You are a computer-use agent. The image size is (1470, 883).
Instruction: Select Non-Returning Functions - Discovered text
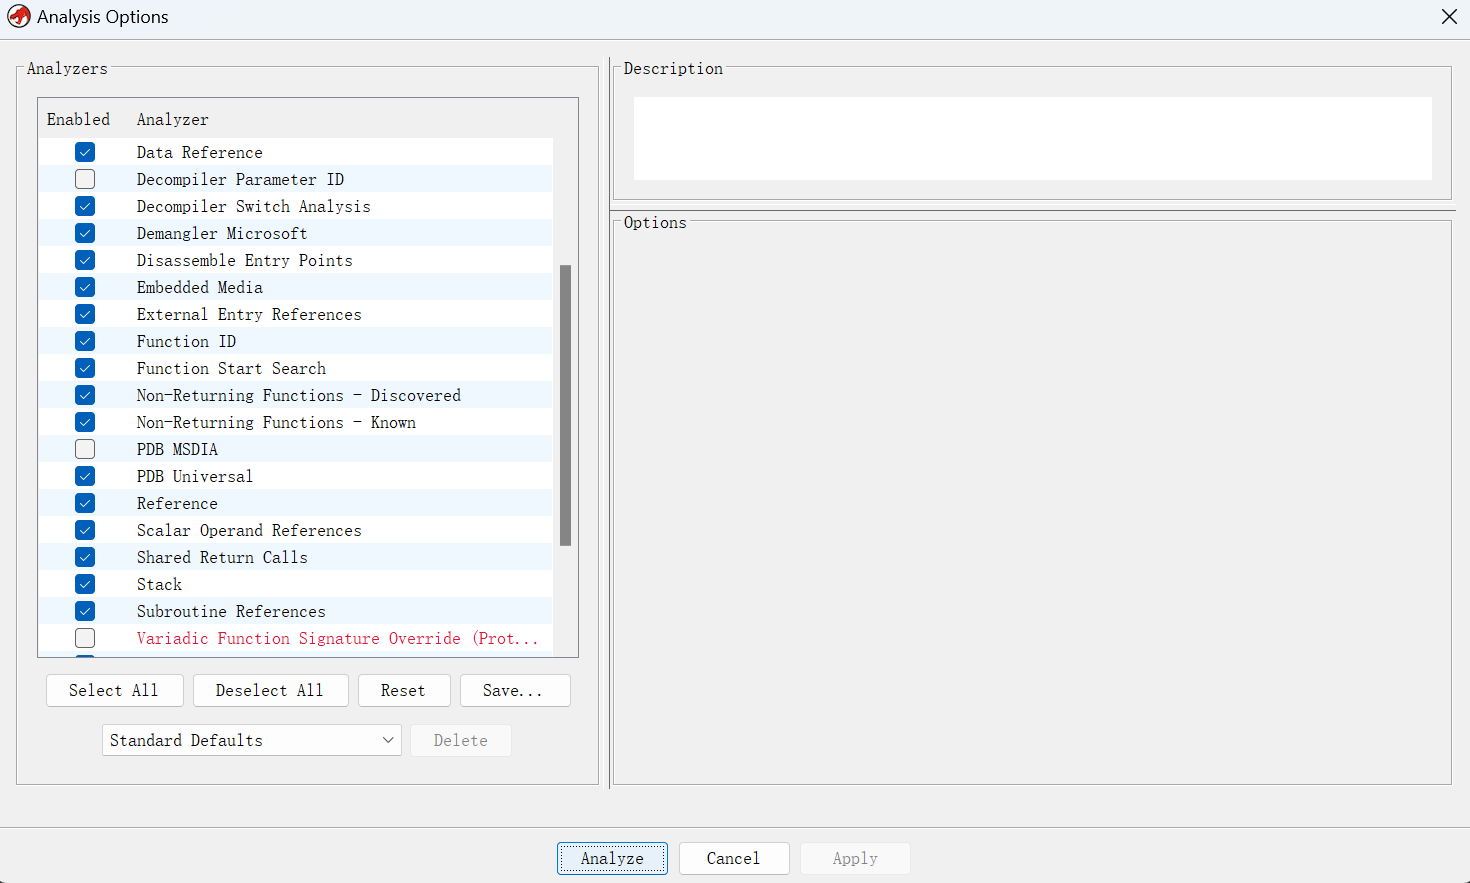299,395
